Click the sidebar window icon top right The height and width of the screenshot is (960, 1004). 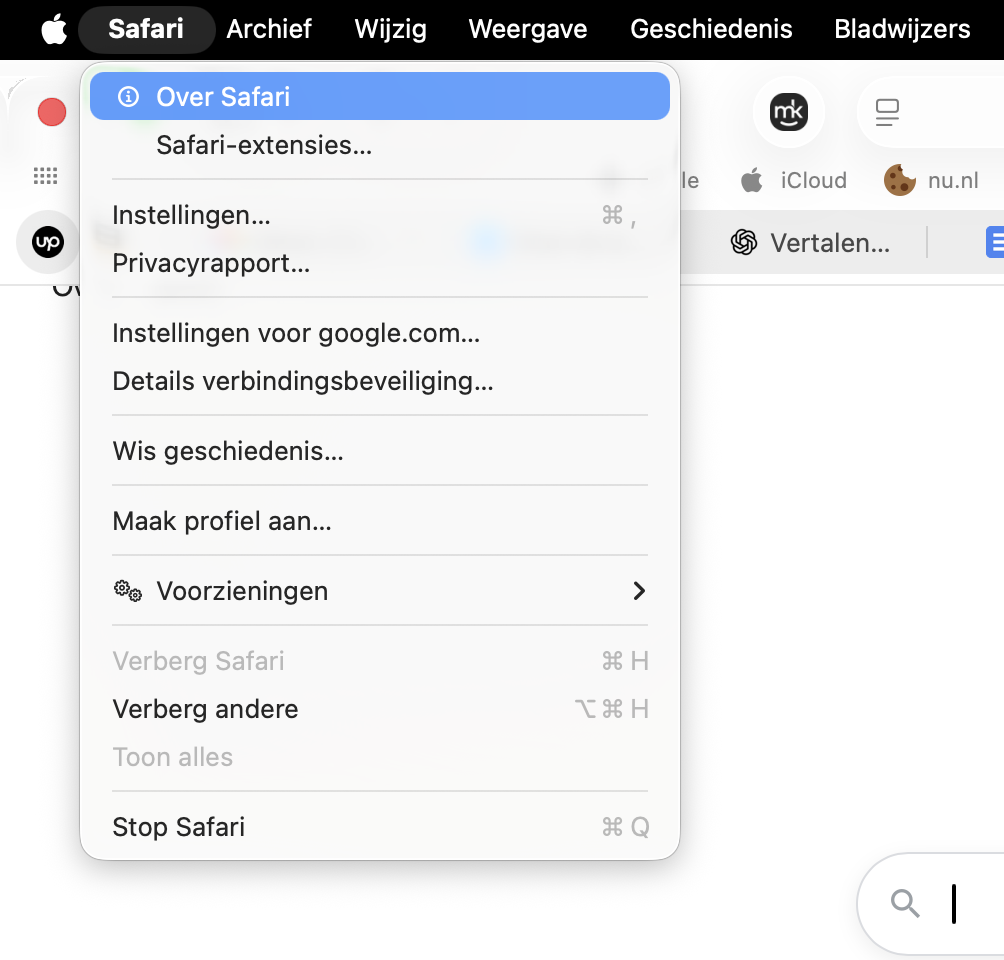pyautogui.click(x=887, y=112)
